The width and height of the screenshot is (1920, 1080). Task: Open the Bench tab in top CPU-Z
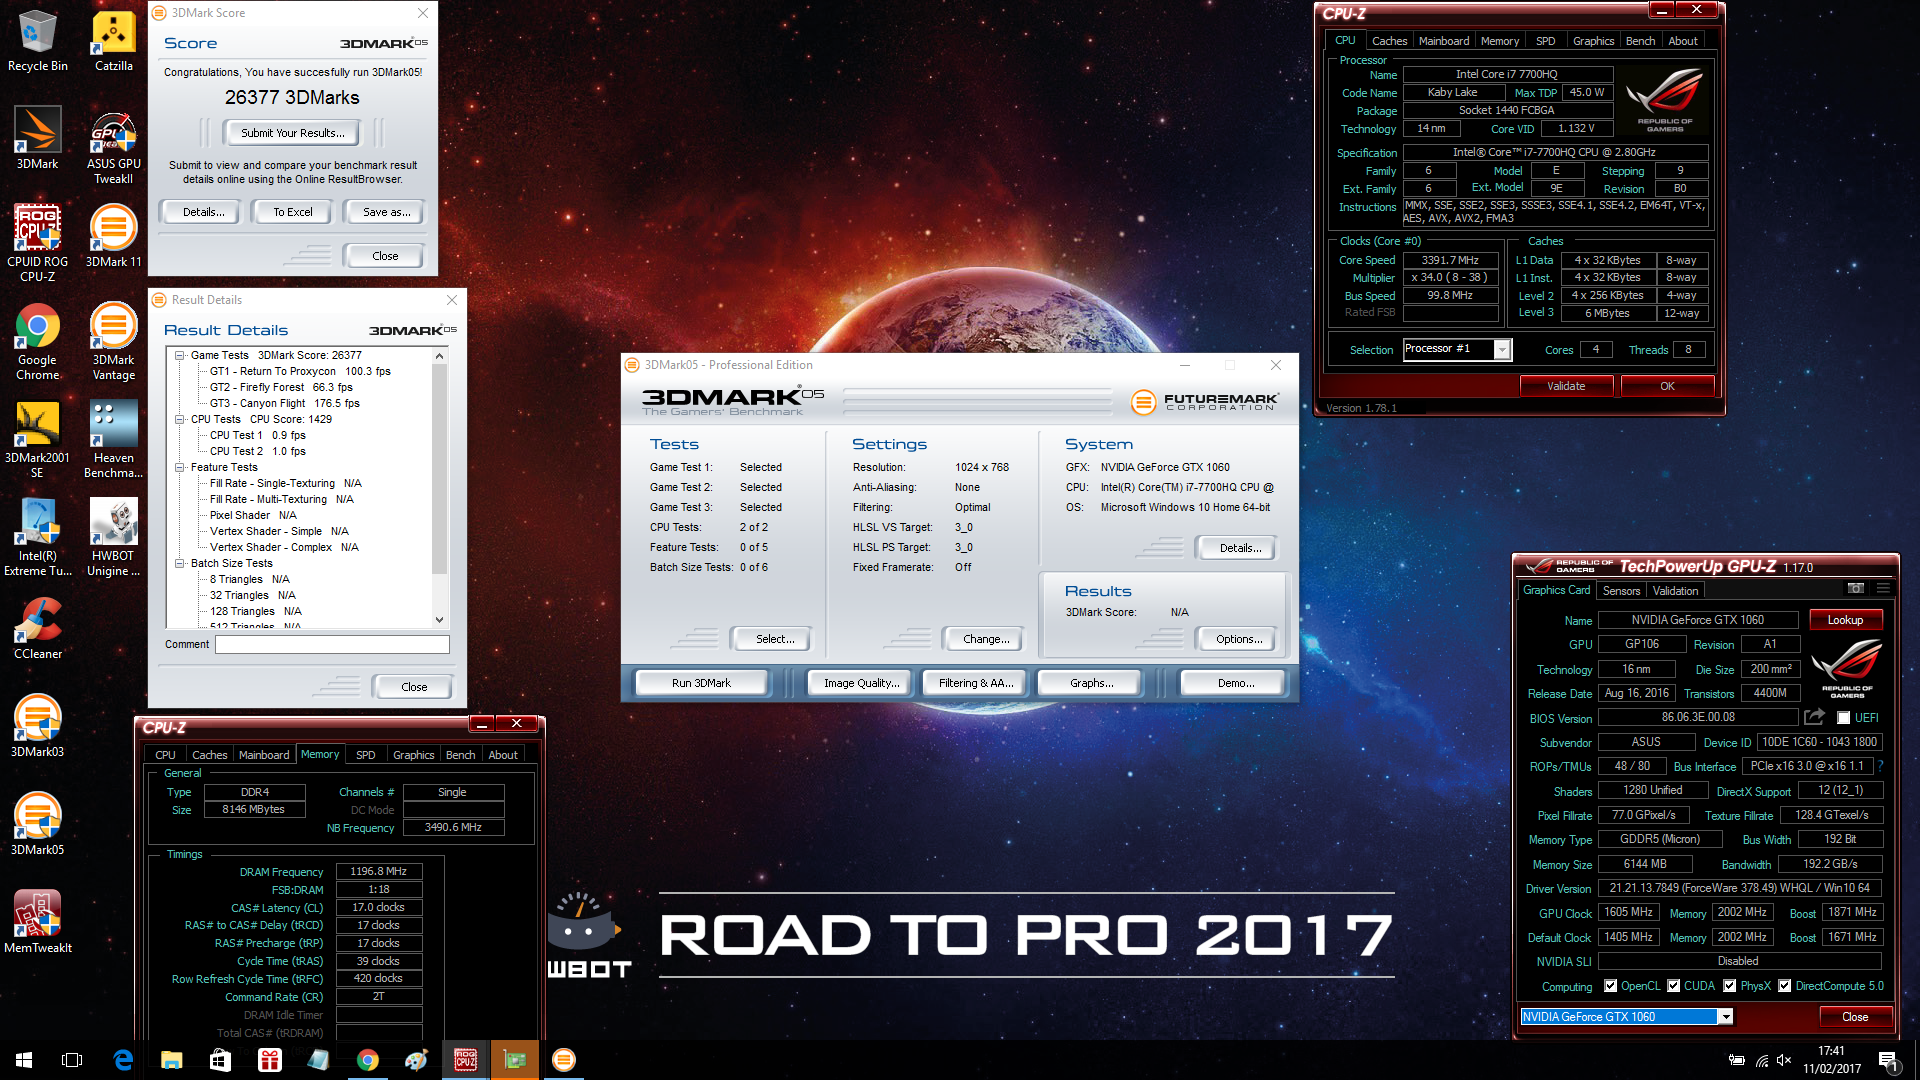[1640, 41]
